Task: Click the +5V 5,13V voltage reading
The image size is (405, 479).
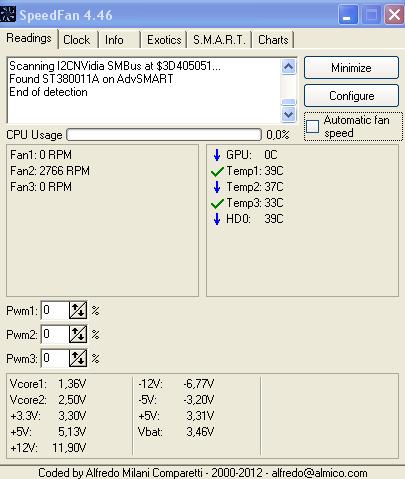Action: tap(48, 432)
